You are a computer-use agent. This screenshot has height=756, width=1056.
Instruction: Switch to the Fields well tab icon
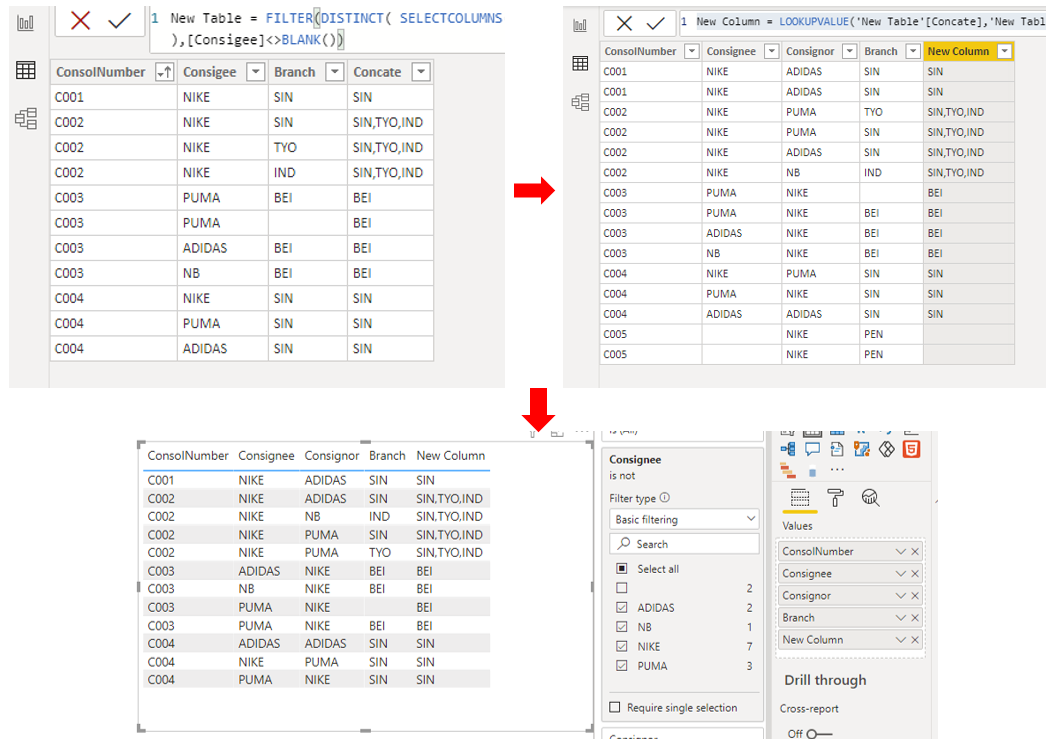click(800, 498)
